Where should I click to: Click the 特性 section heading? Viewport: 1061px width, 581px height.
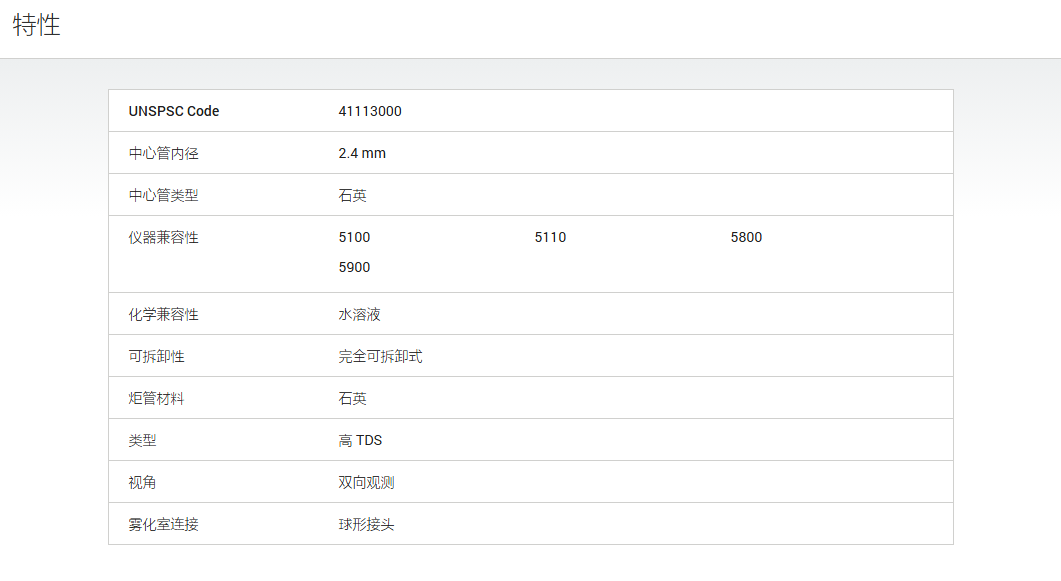[x=37, y=25]
